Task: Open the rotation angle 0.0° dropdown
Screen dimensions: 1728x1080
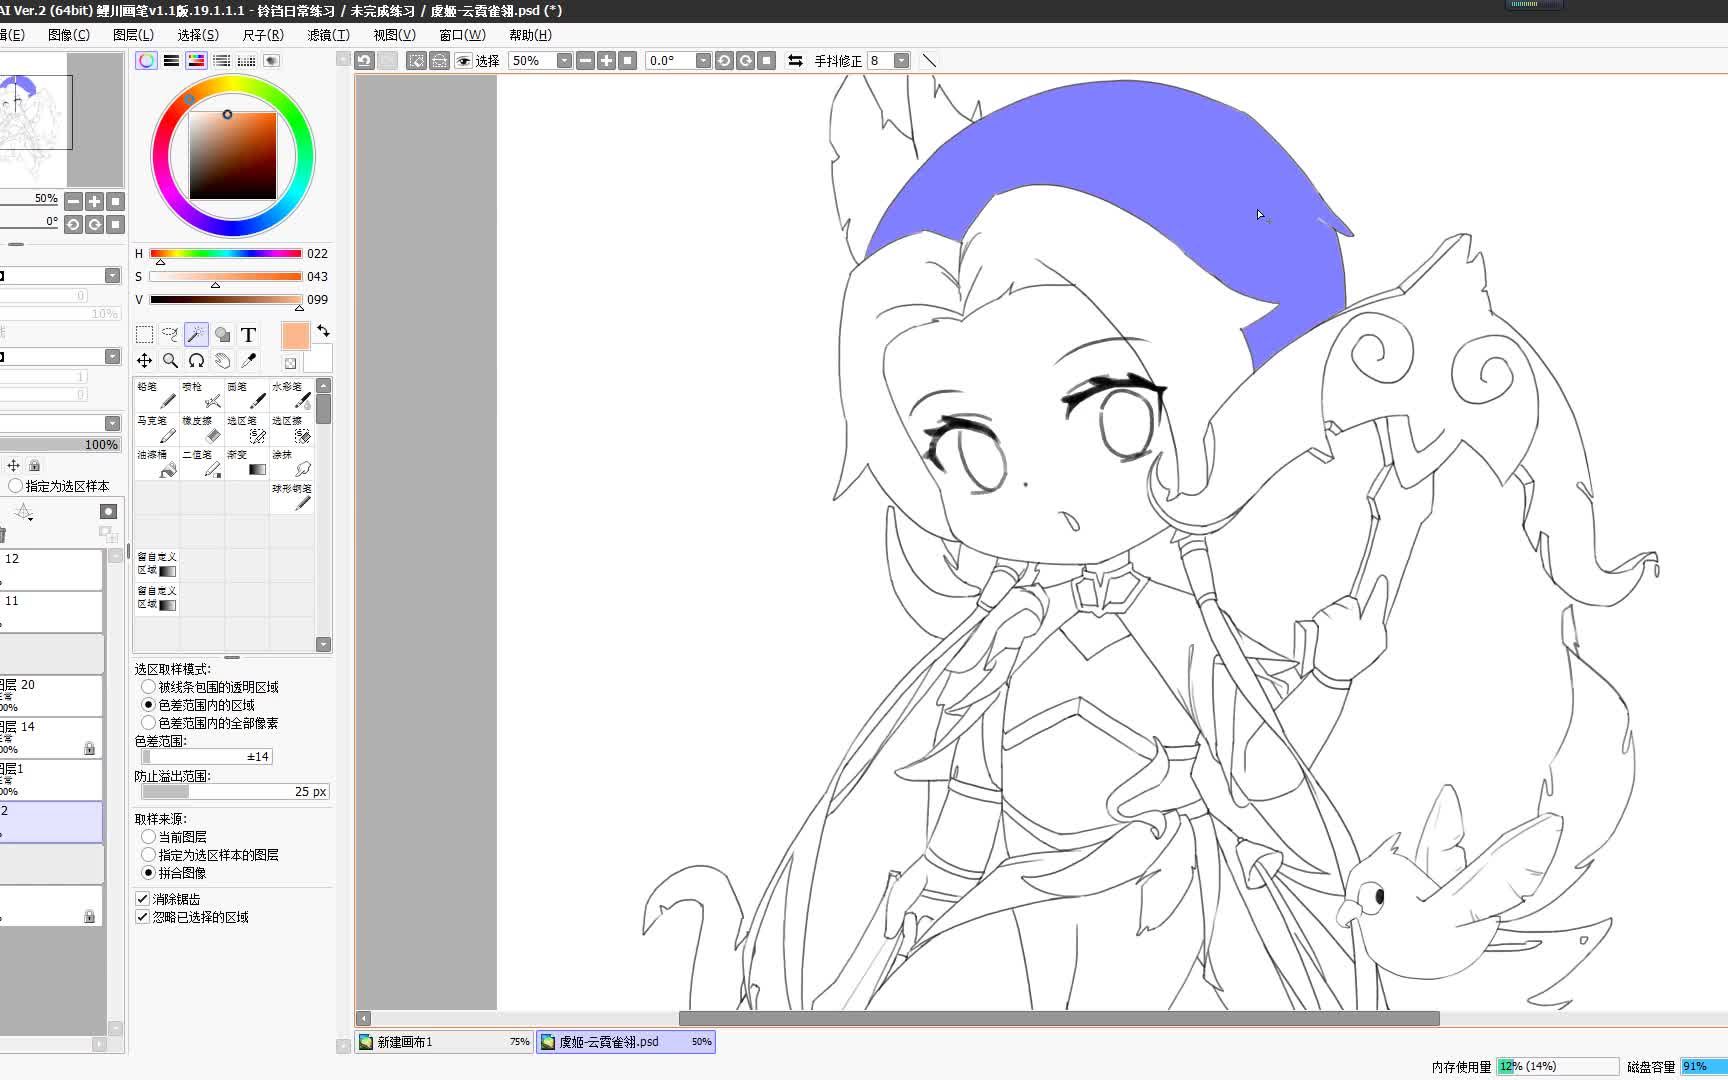Action: (x=703, y=61)
